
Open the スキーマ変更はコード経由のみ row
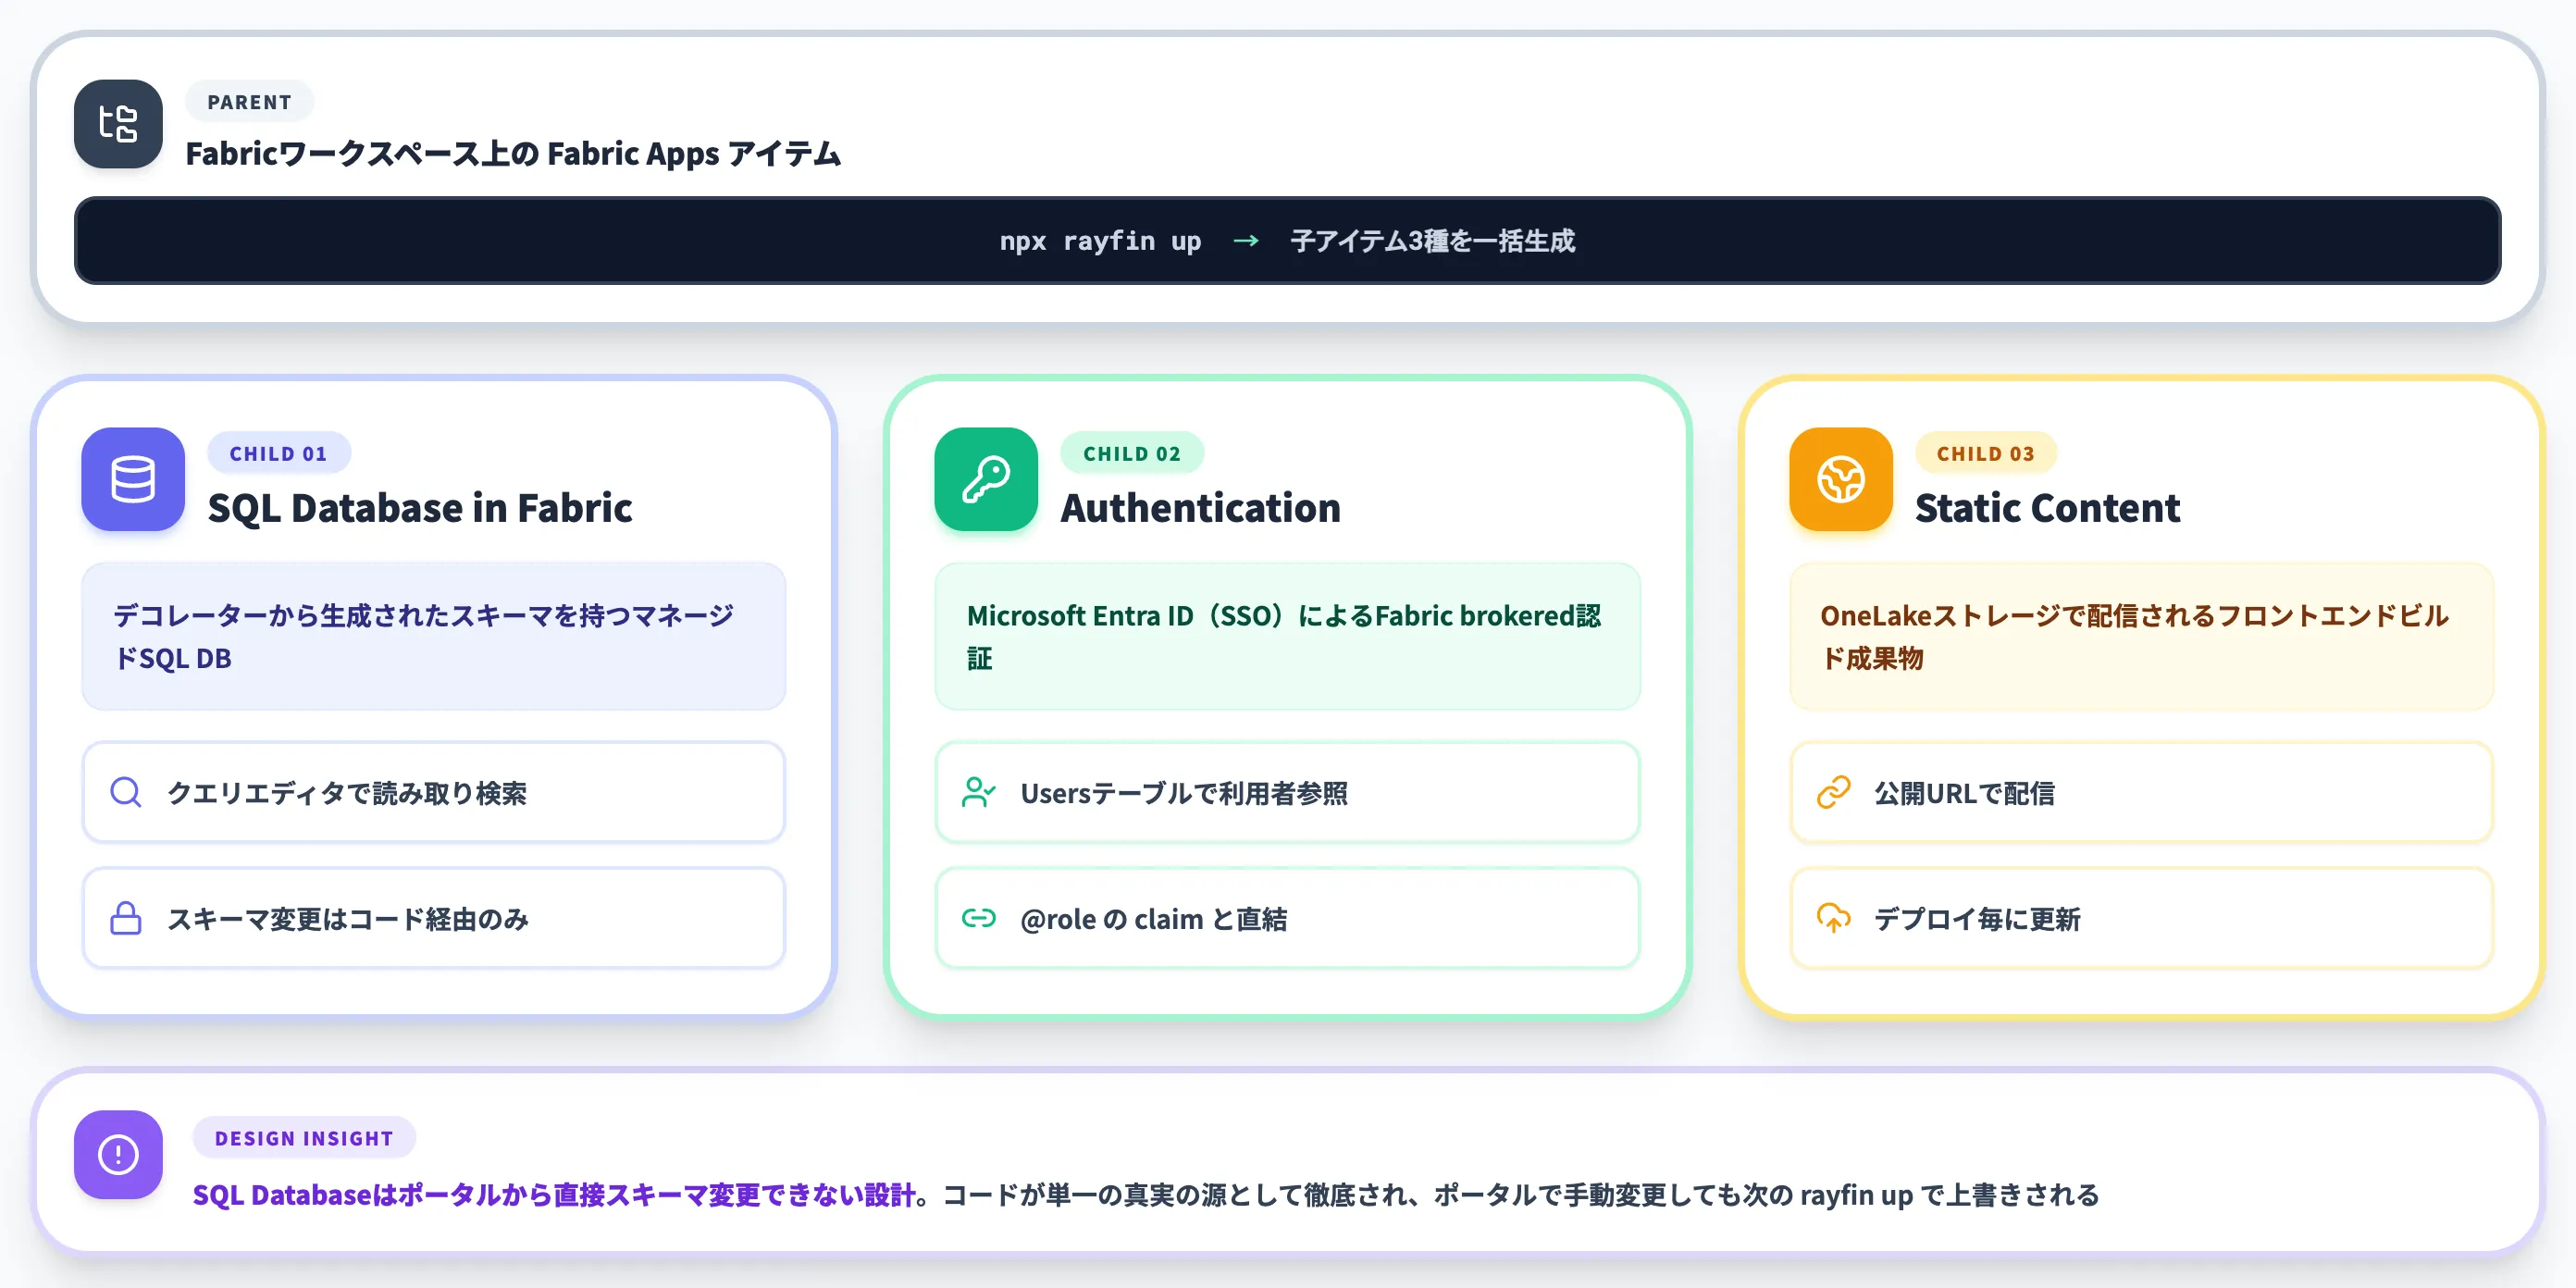click(x=434, y=918)
